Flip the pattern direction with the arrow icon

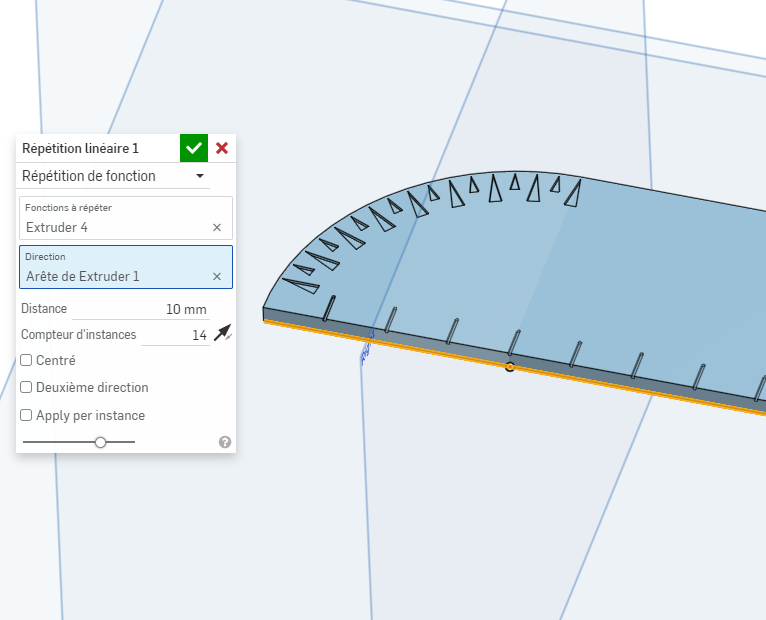coord(222,333)
